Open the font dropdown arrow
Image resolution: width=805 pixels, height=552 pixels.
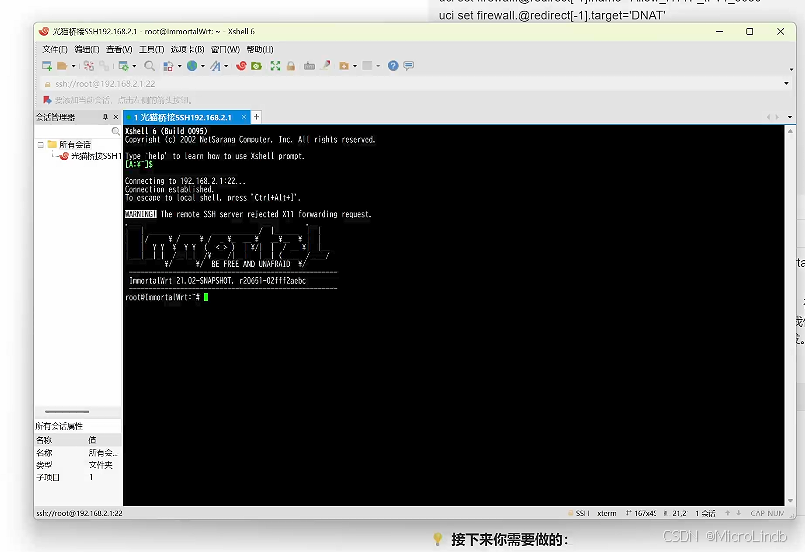tap(226, 66)
